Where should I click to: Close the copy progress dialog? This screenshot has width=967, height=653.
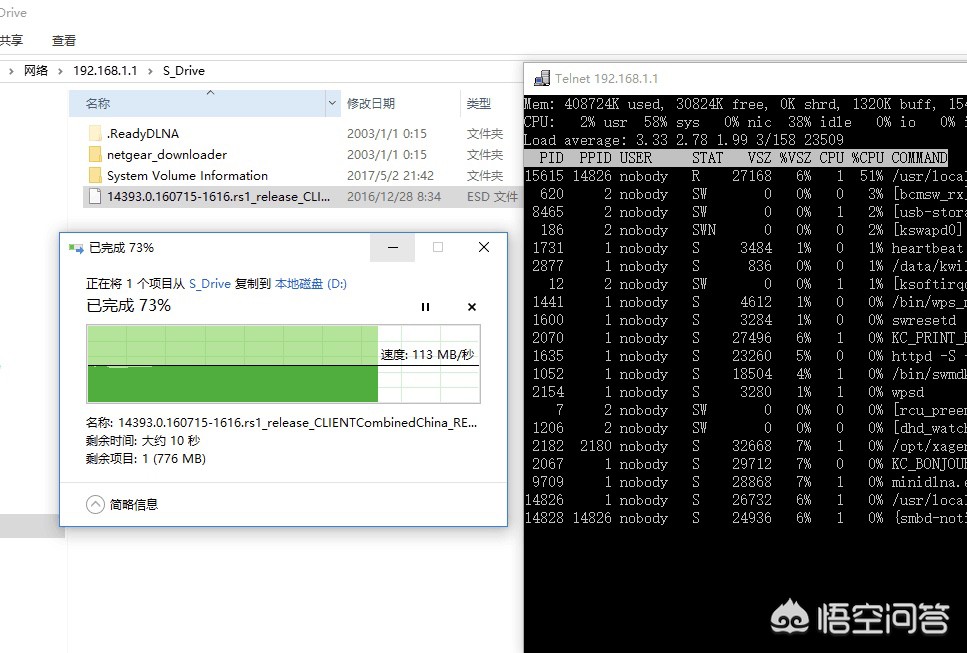(484, 247)
